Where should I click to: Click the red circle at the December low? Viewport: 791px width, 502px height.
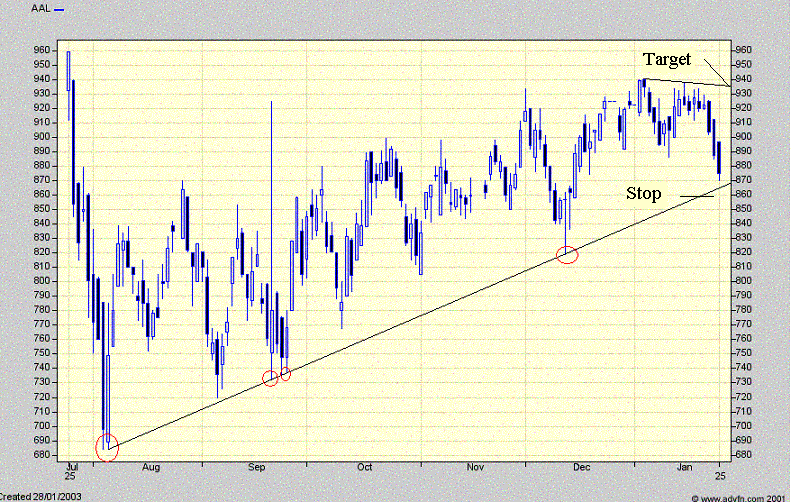[567, 254]
